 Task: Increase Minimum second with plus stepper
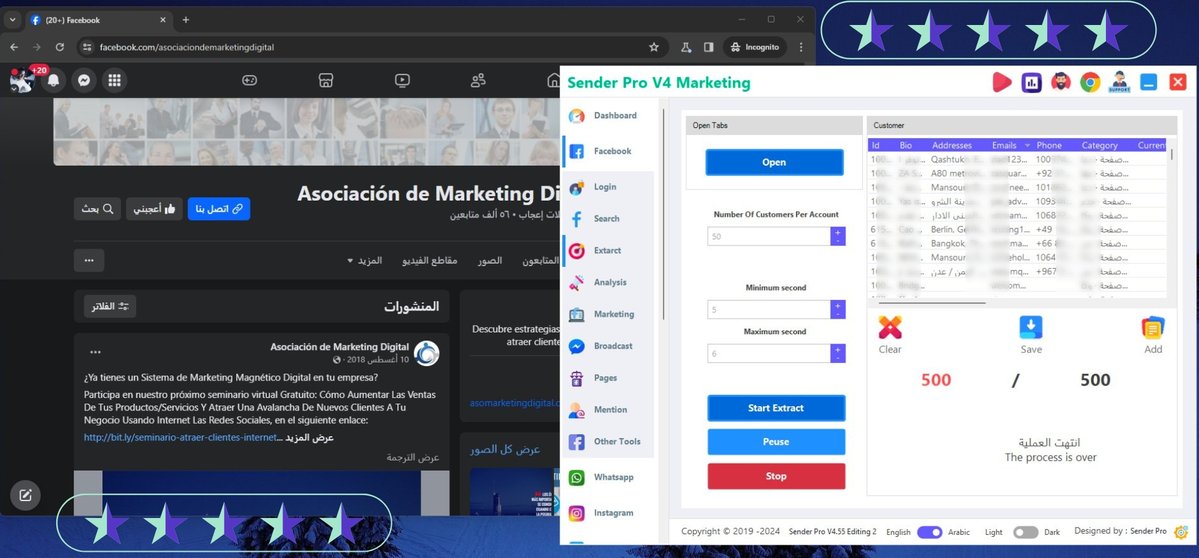837,305
